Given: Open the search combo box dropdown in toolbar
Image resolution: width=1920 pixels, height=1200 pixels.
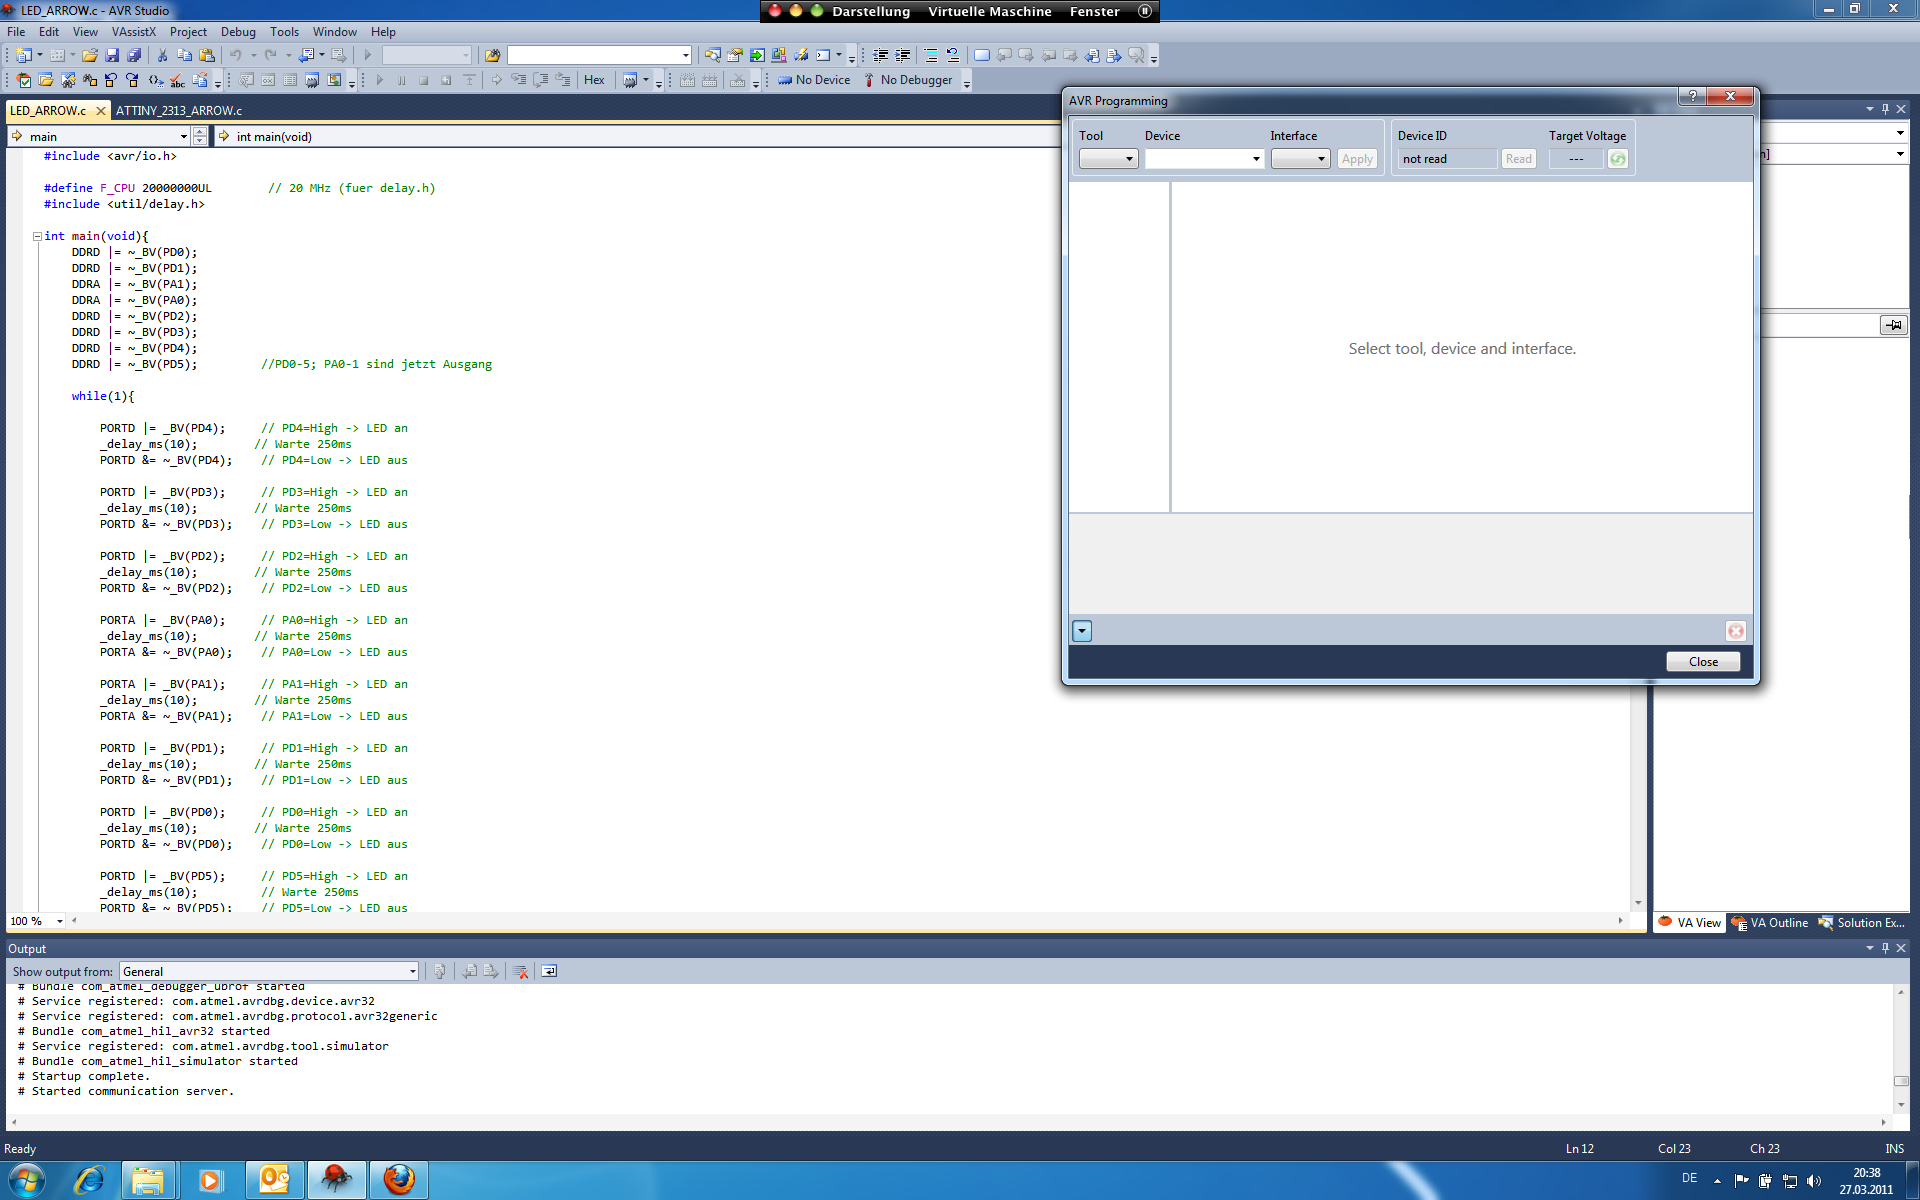Looking at the screenshot, I should coord(685,55).
